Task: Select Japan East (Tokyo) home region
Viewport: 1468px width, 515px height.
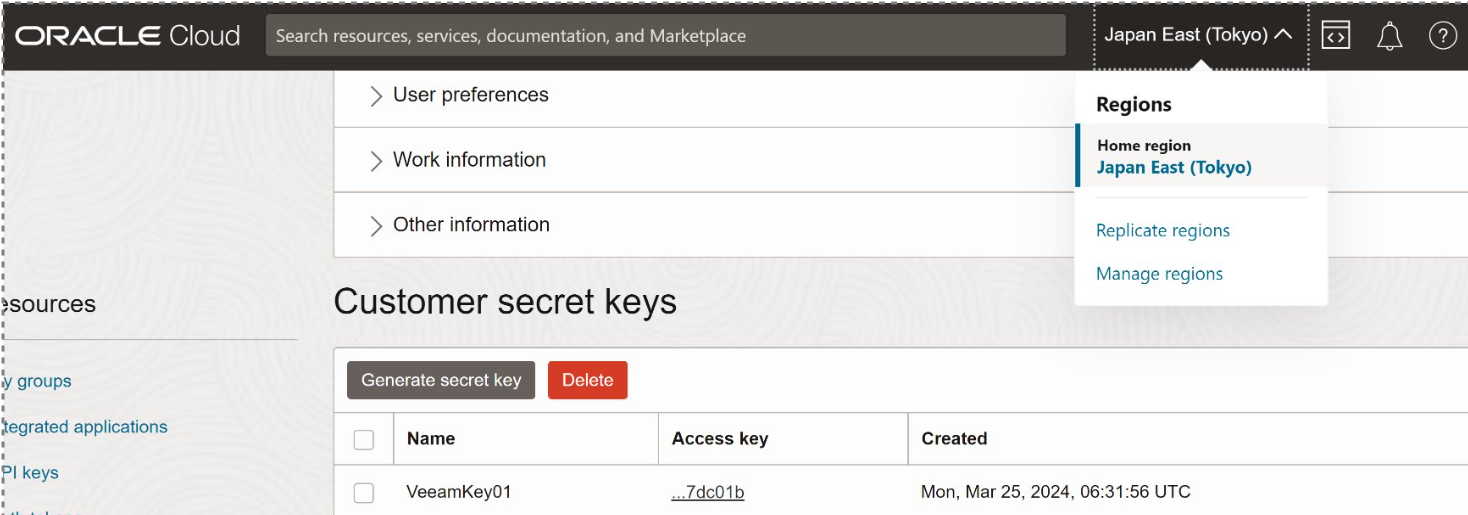Action: pyautogui.click(x=1173, y=167)
